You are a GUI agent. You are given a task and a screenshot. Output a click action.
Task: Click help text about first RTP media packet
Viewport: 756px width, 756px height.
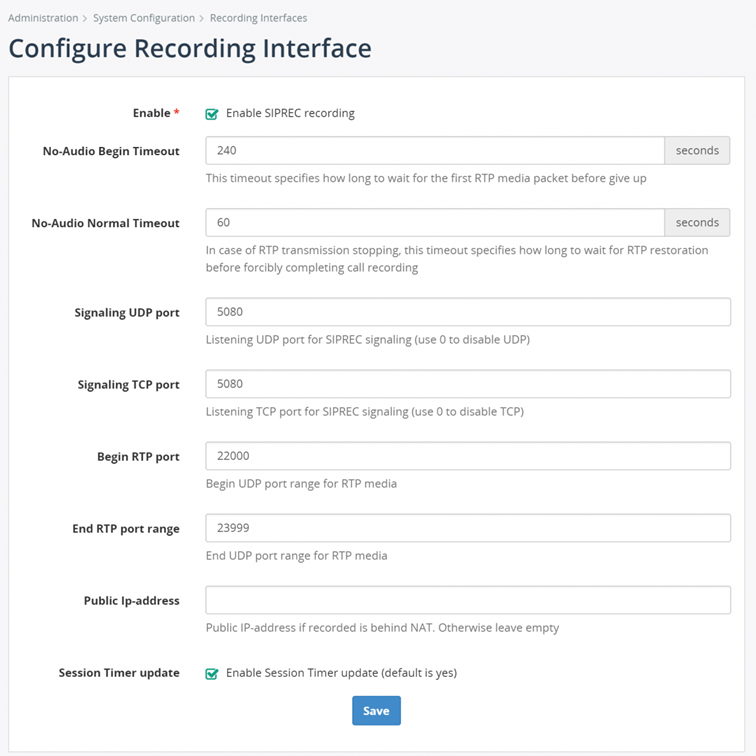click(x=426, y=178)
